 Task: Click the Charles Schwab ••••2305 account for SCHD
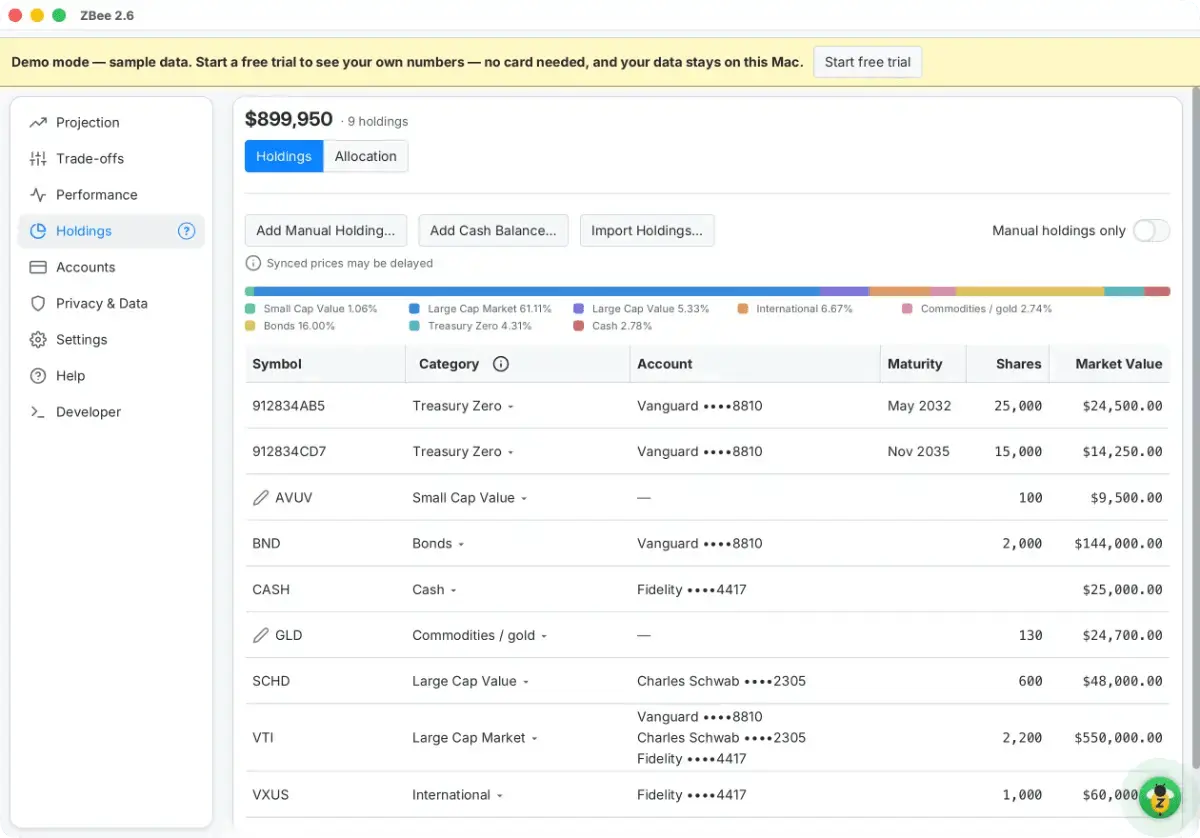click(x=721, y=681)
